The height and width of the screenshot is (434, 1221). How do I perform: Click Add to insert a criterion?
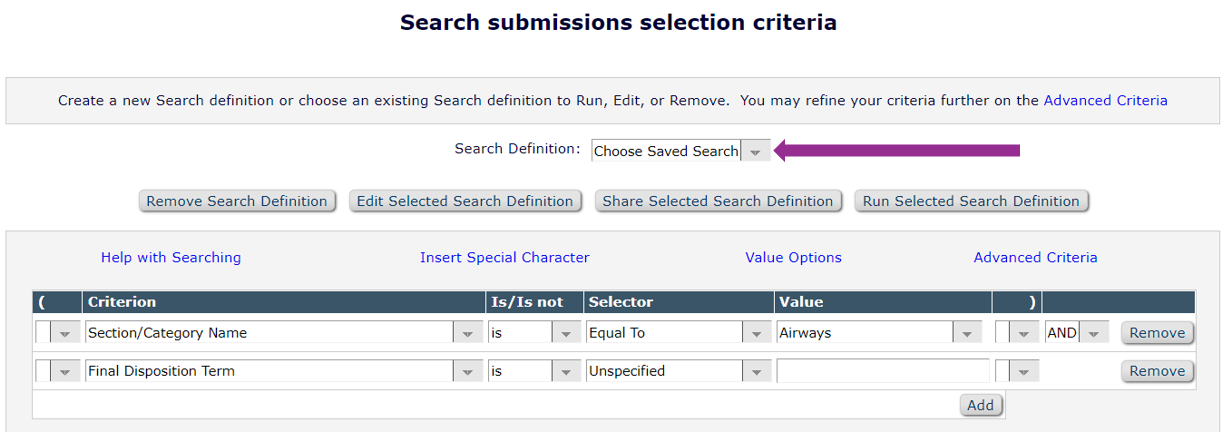pos(981,405)
